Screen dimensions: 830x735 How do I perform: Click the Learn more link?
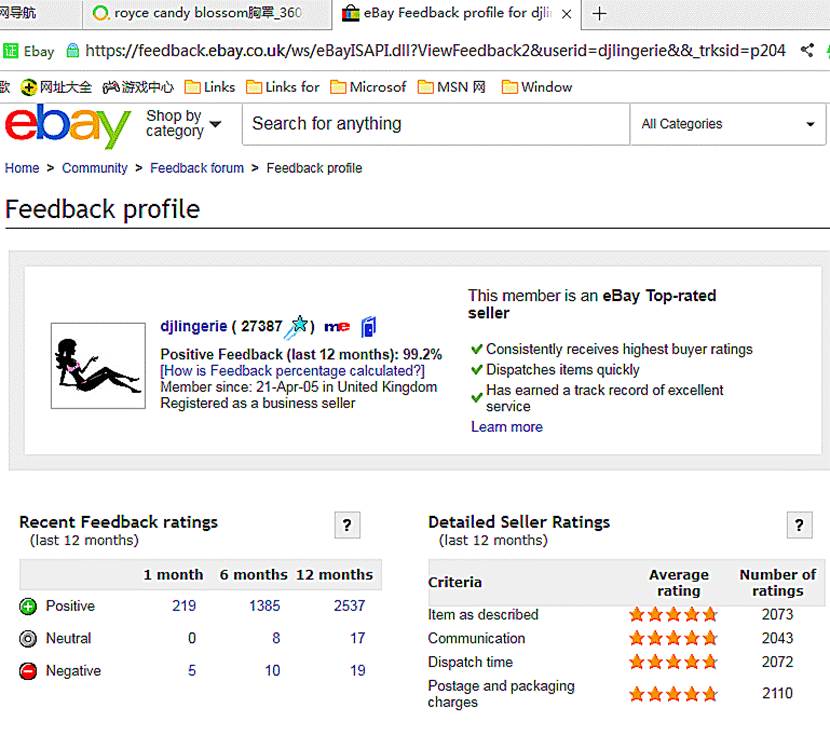coord(506,427)
